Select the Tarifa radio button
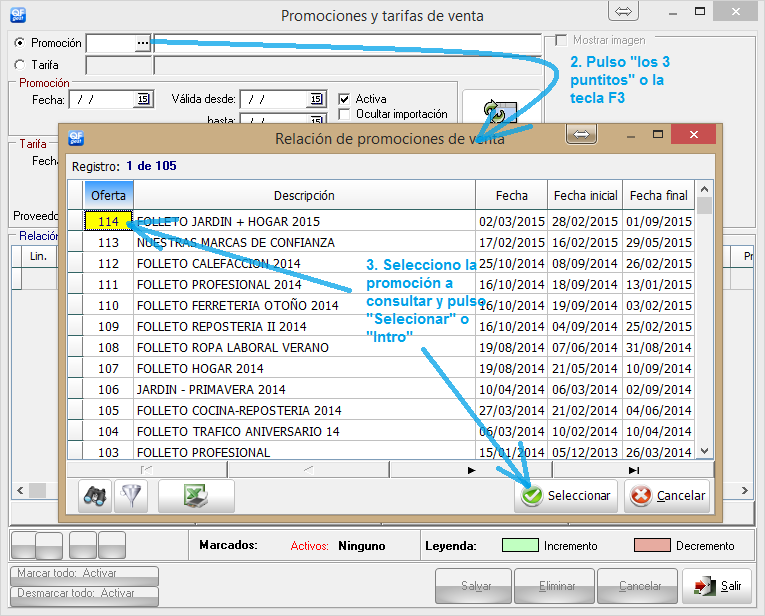The width and height of the screenshot is (765, 616). (x=20, y=64)
